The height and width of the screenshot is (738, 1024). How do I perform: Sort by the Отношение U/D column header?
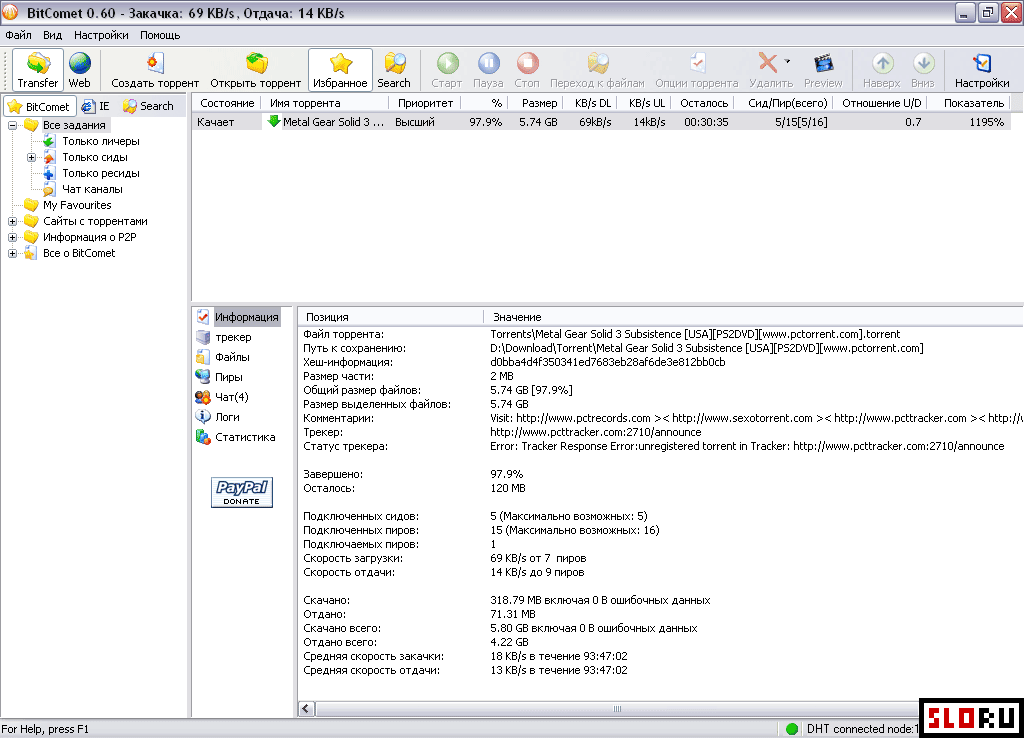point(882,103)
